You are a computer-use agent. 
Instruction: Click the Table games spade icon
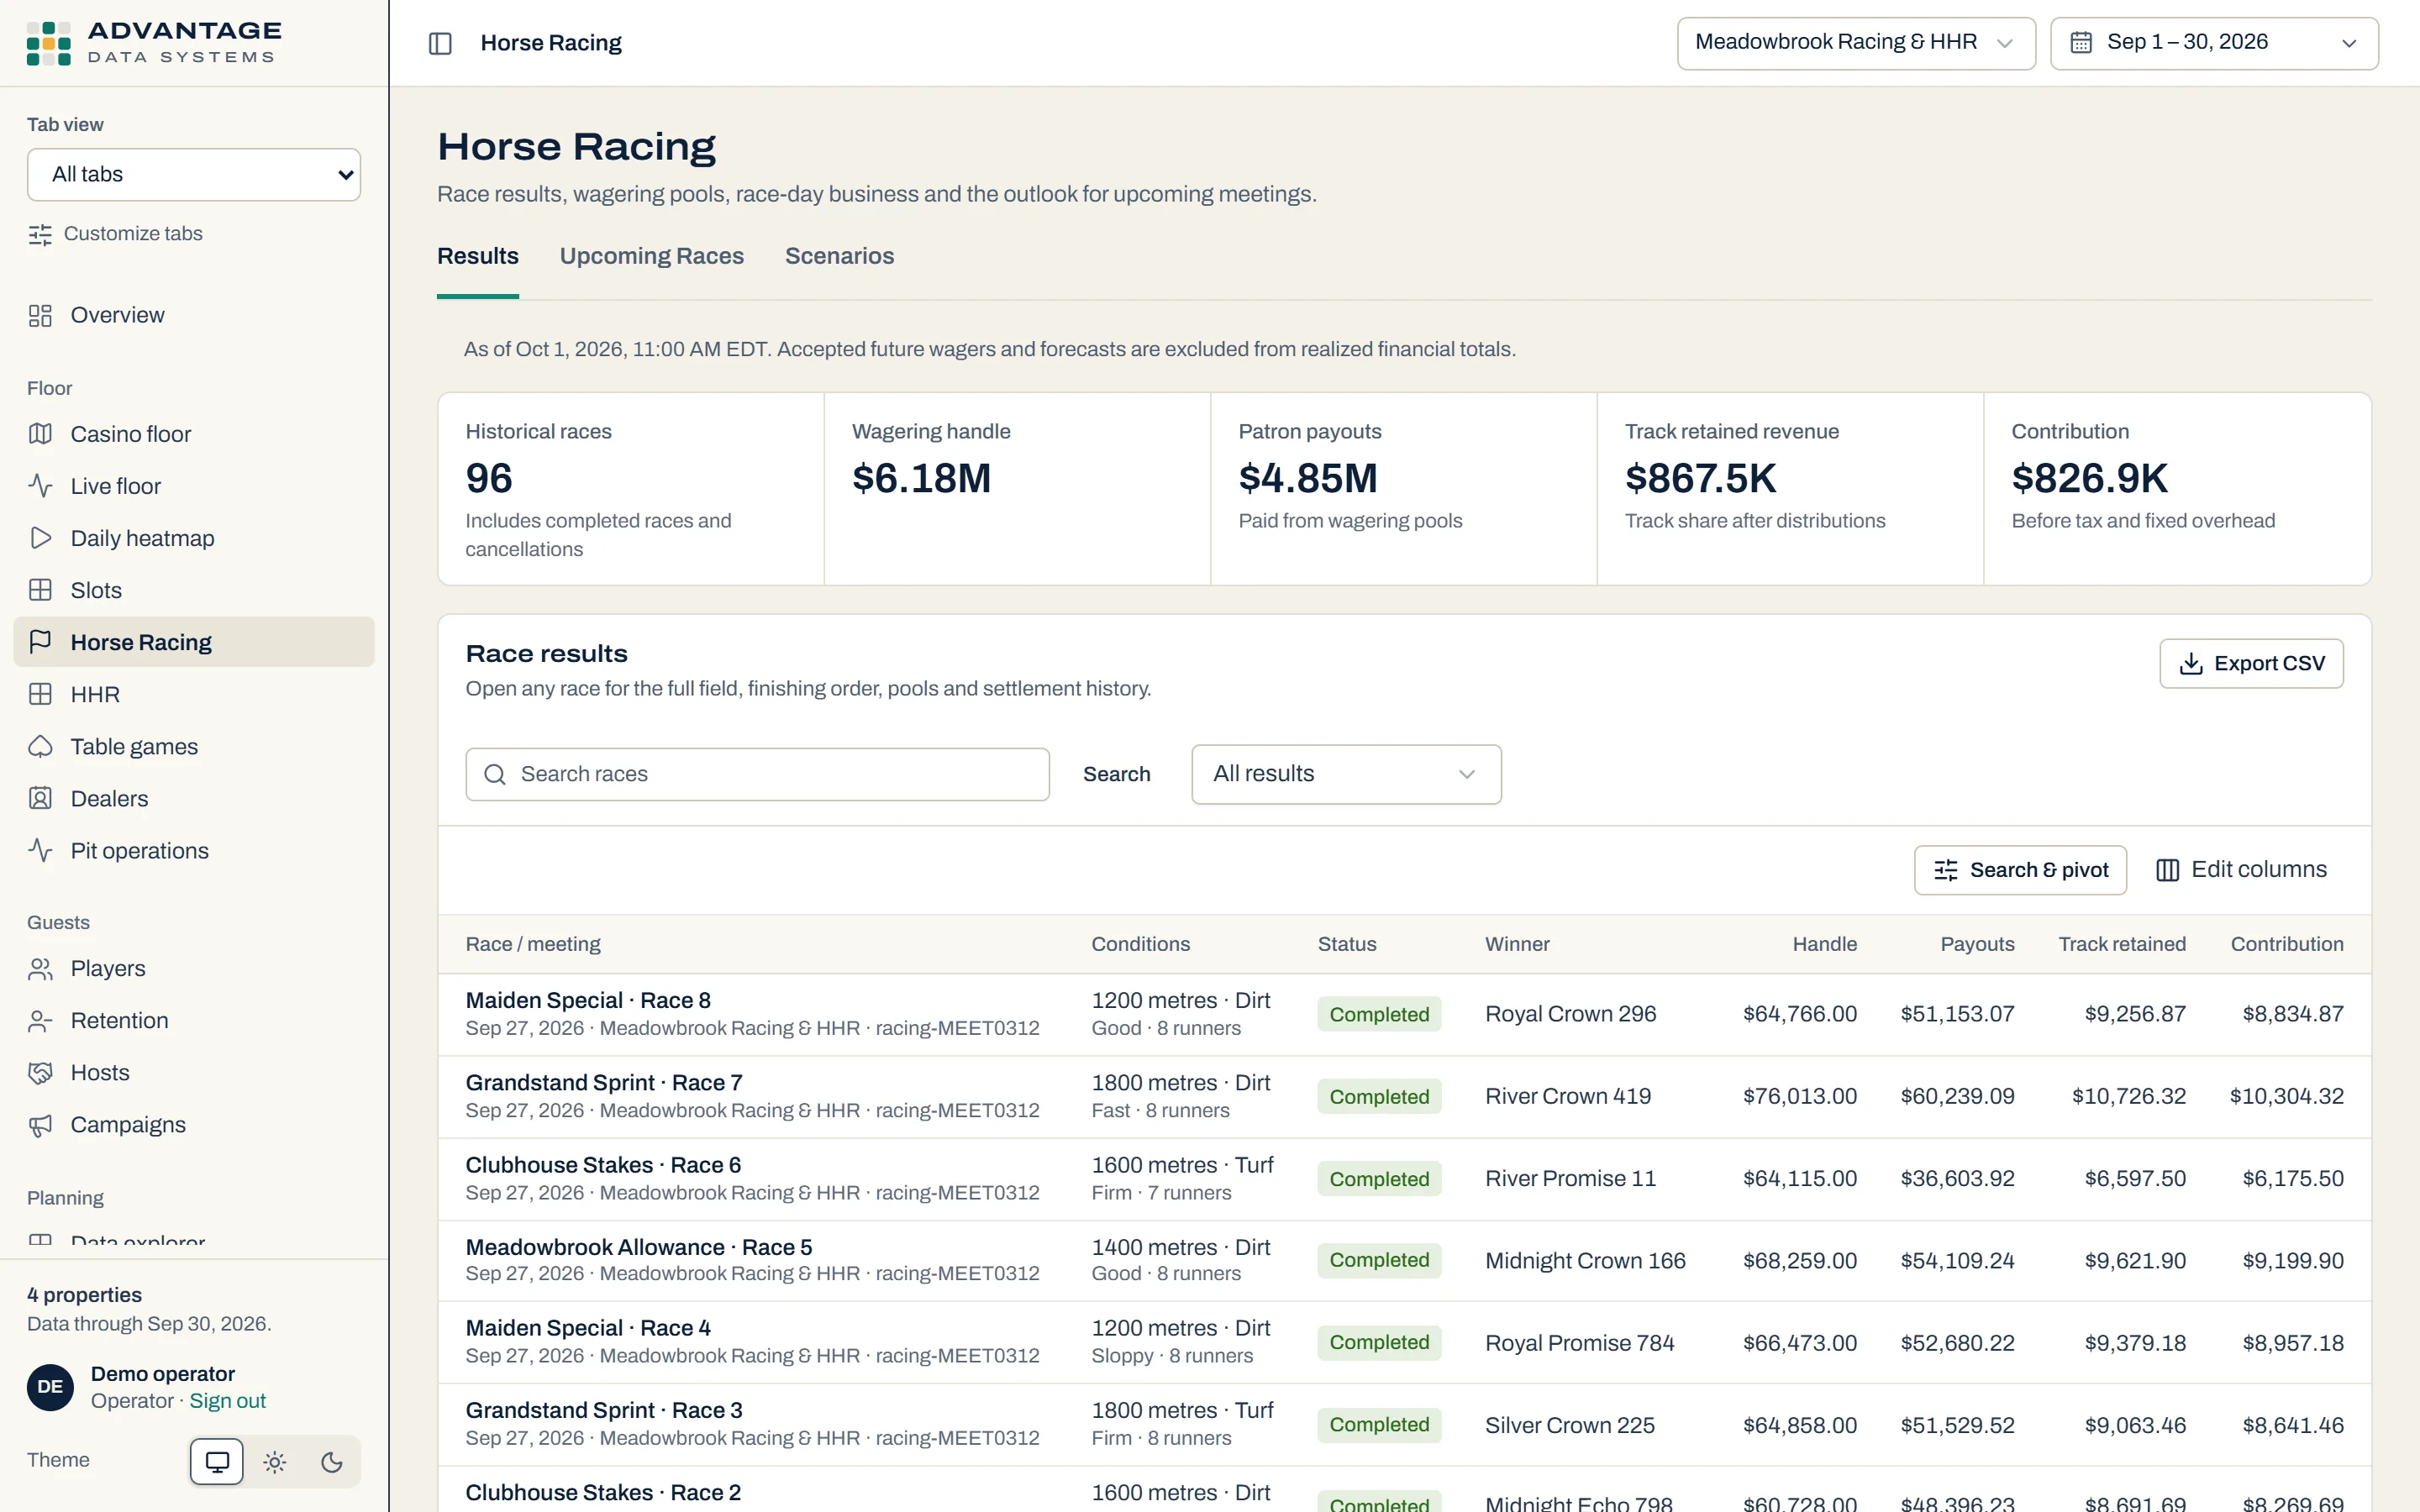coord(40,747)
